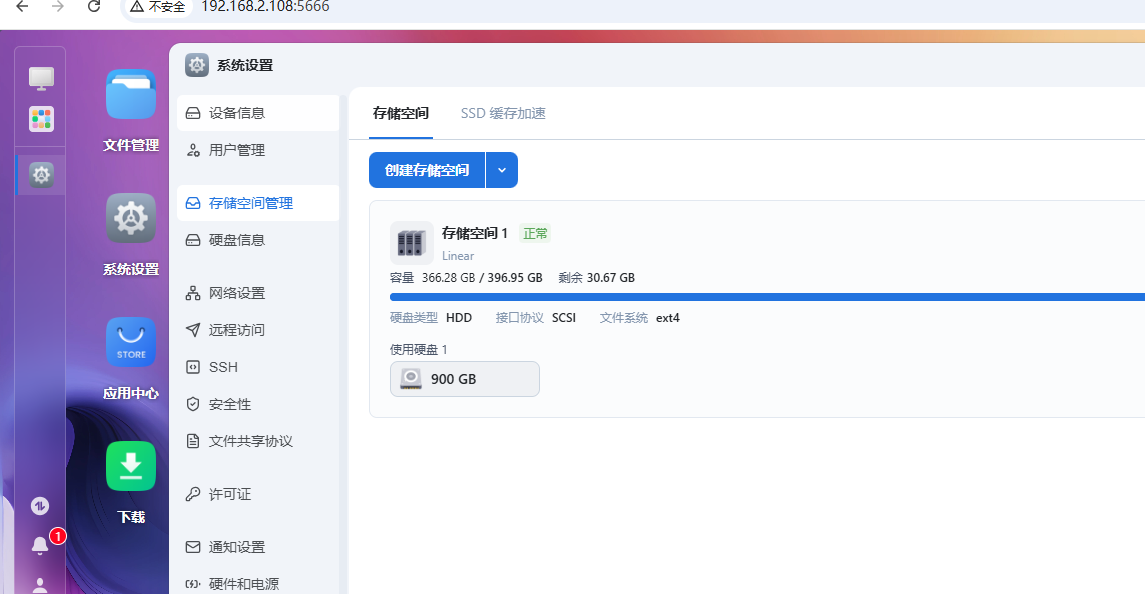Click the 创建存储空间 button
The width and height of the screenshot is (1145, 594).
tap(427, 170)
